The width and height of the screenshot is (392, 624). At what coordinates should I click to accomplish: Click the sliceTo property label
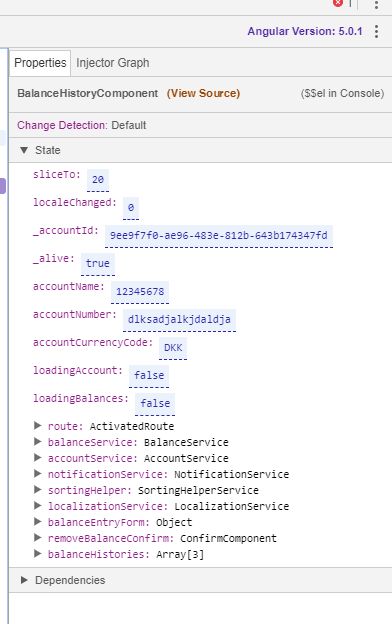(57, 175)
